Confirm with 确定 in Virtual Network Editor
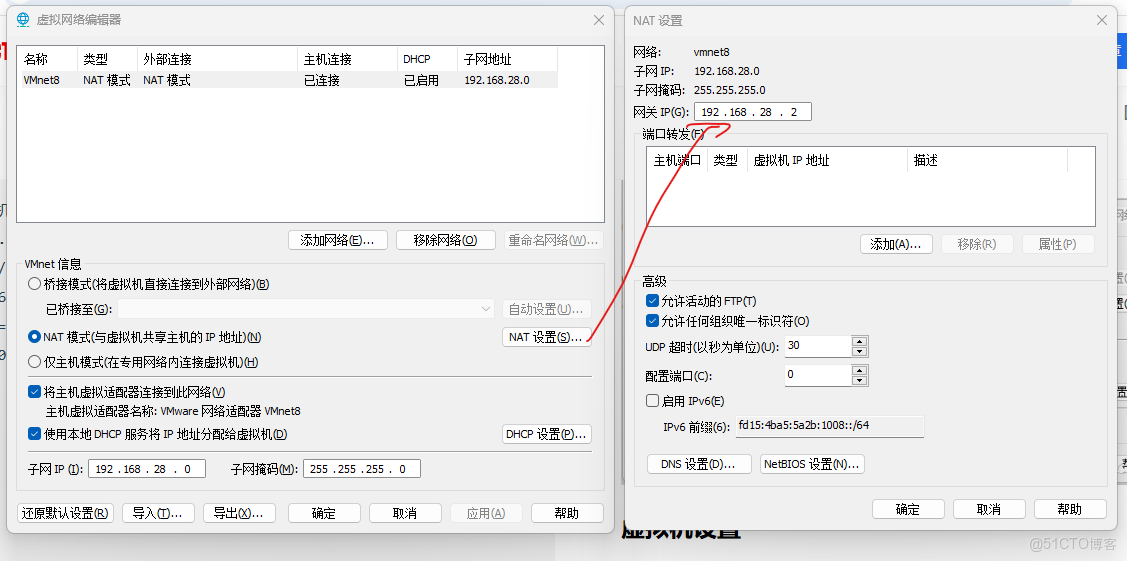Screen dimensions: 1127x561 (x=324, y=513)
